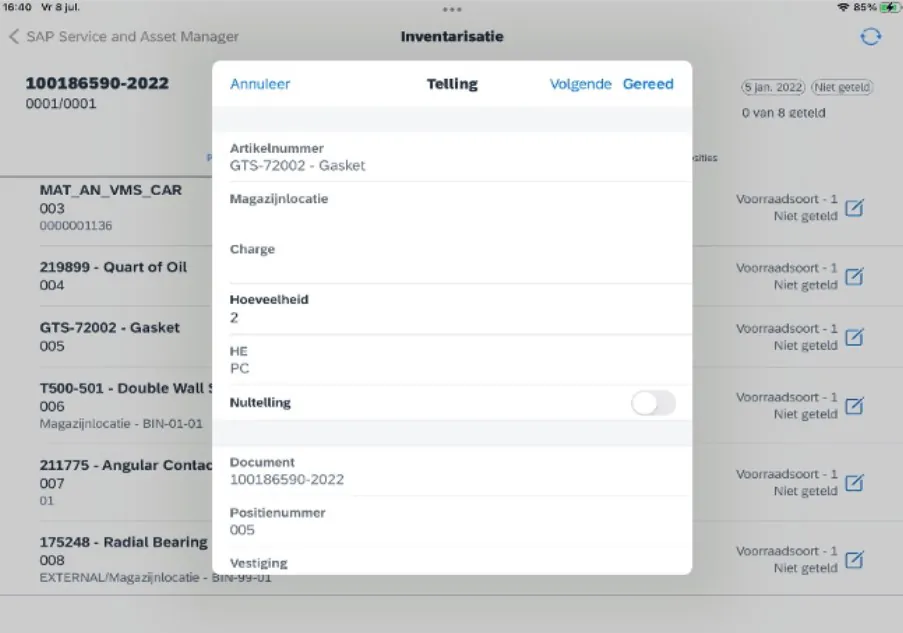Screen dimensions: 903x633
Task: Tap the three-dot multitasking indicator
Action: pos(452,9)
